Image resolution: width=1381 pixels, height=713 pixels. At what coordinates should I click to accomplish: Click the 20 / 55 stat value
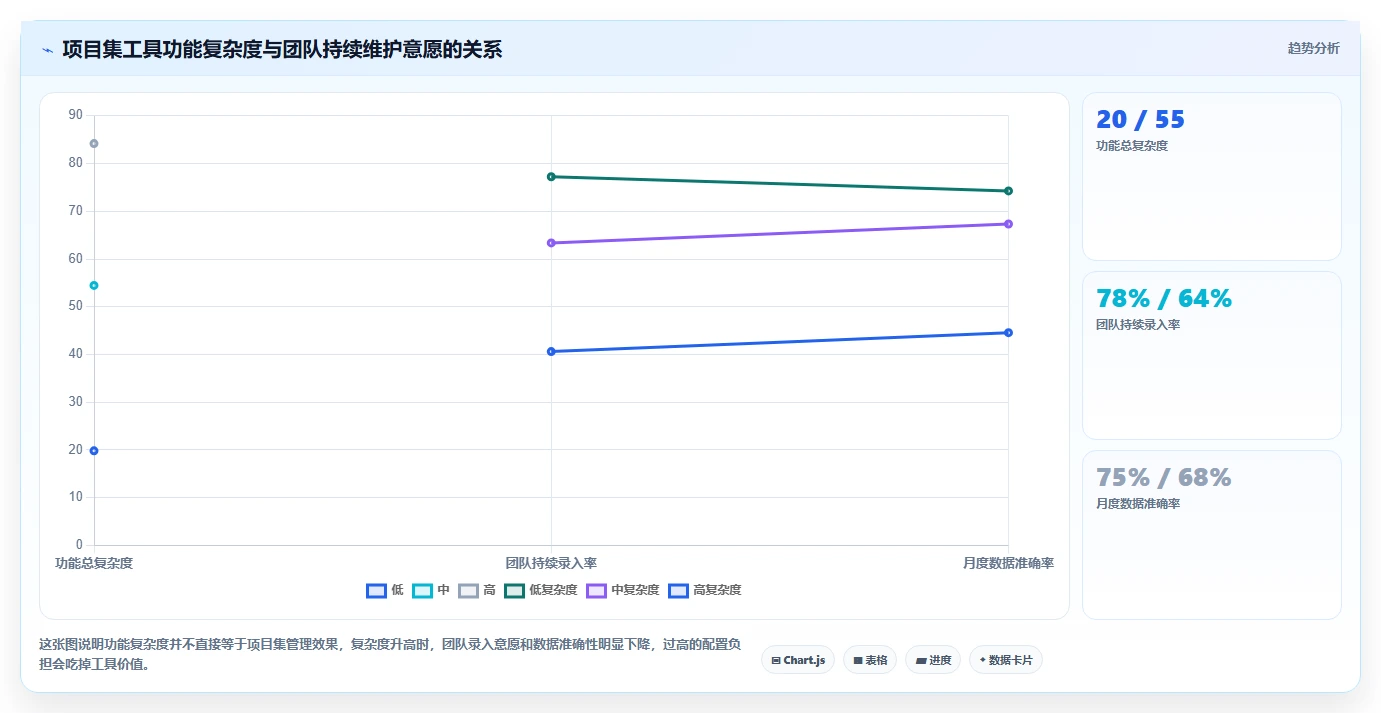pos(1140,120)
